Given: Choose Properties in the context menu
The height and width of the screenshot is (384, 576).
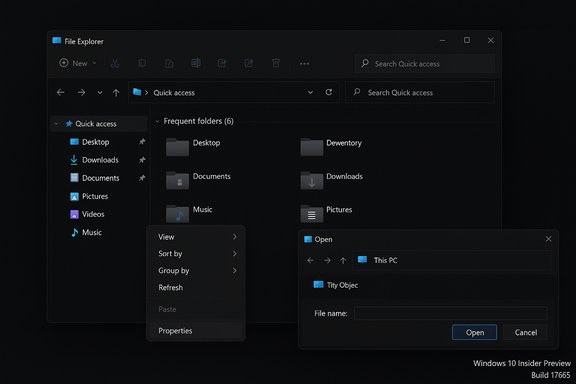Looking at the screenshot, I should [x=196, y=331].
